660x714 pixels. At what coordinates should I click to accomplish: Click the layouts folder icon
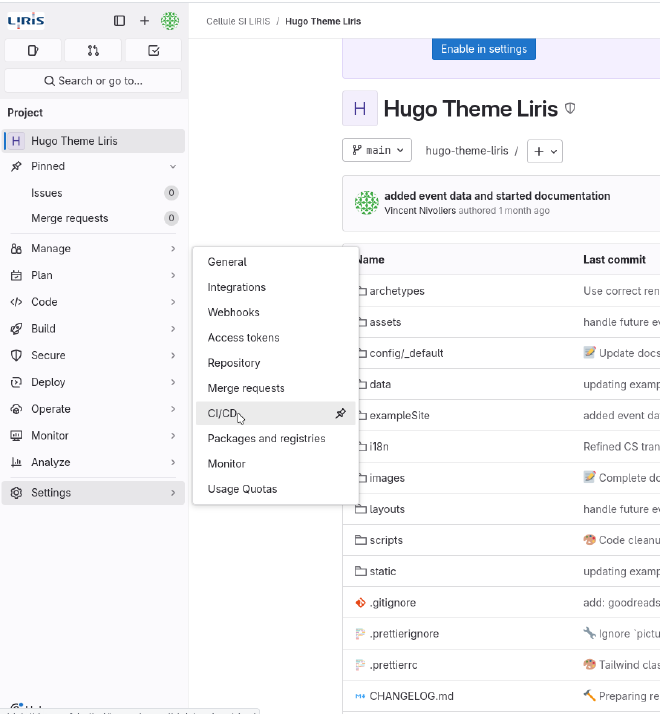pyautogui.click(x=361, y=509)
